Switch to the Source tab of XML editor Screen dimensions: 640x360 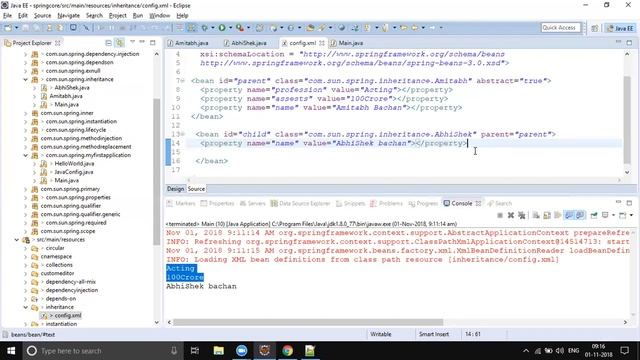(x=196, y=189)
